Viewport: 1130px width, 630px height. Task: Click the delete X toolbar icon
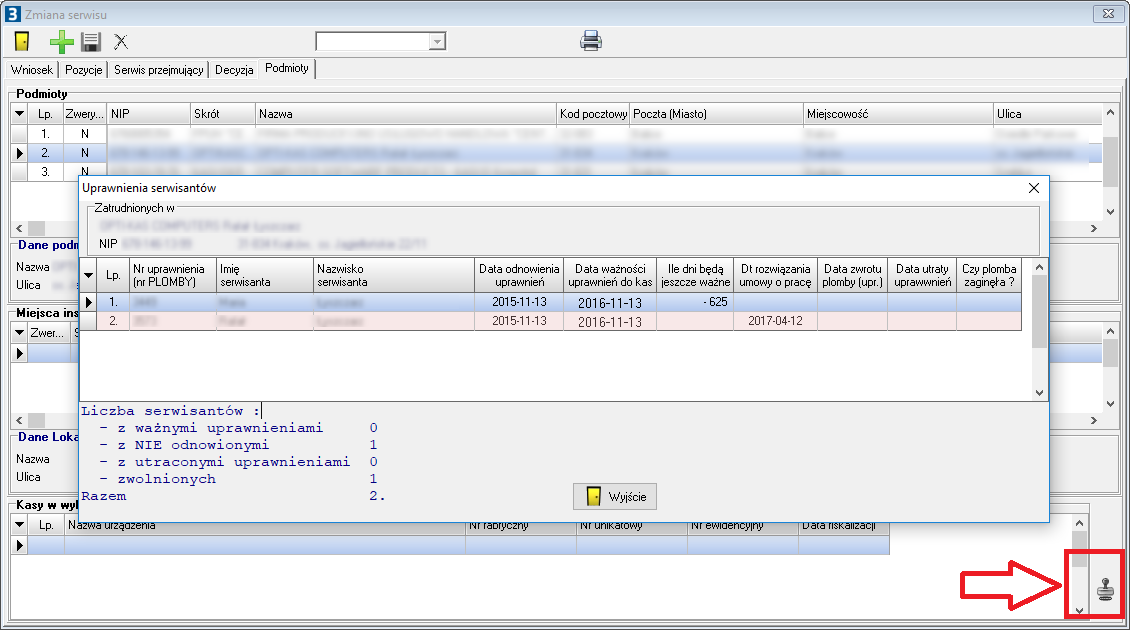pyautogui.click(x=121, y=42)
